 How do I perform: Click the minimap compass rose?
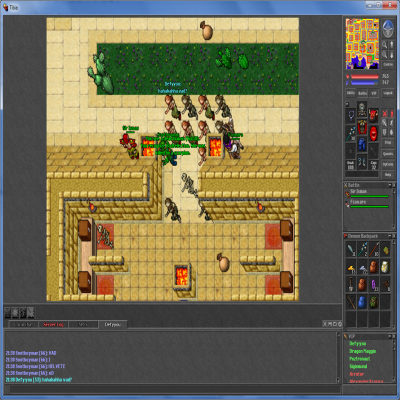coord(388,29)
